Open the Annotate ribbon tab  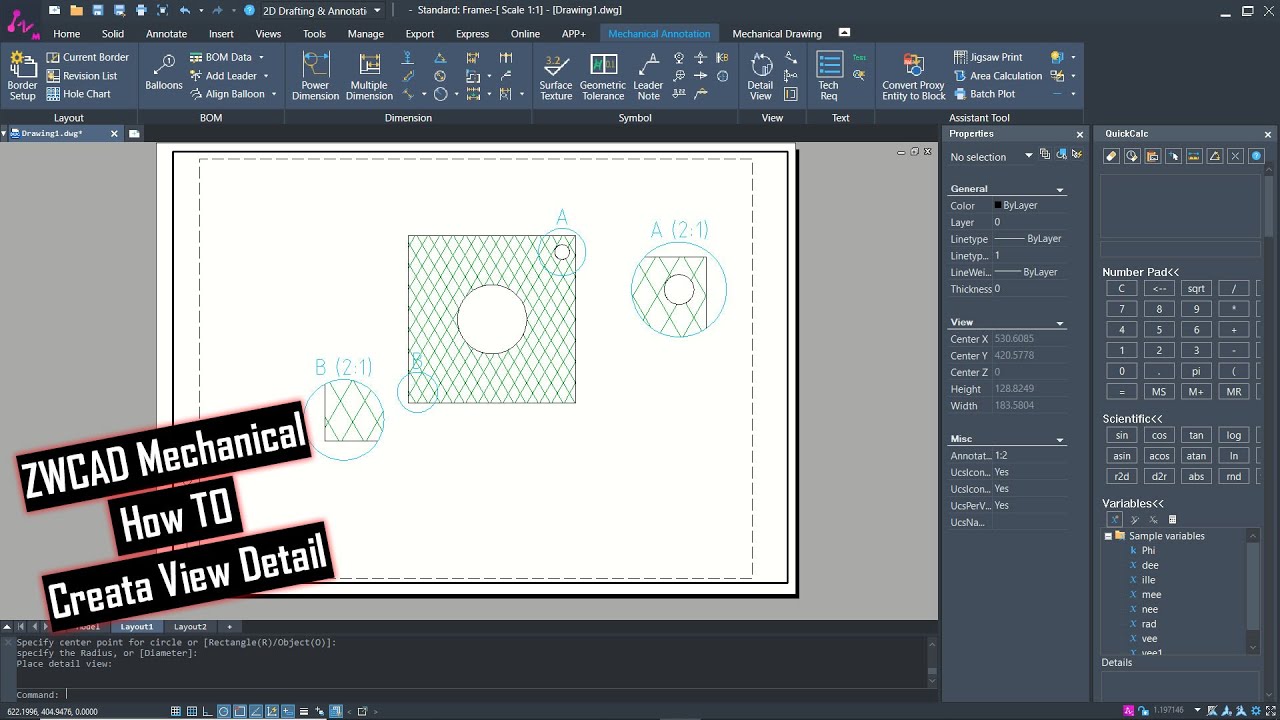[x=166, y=34]
